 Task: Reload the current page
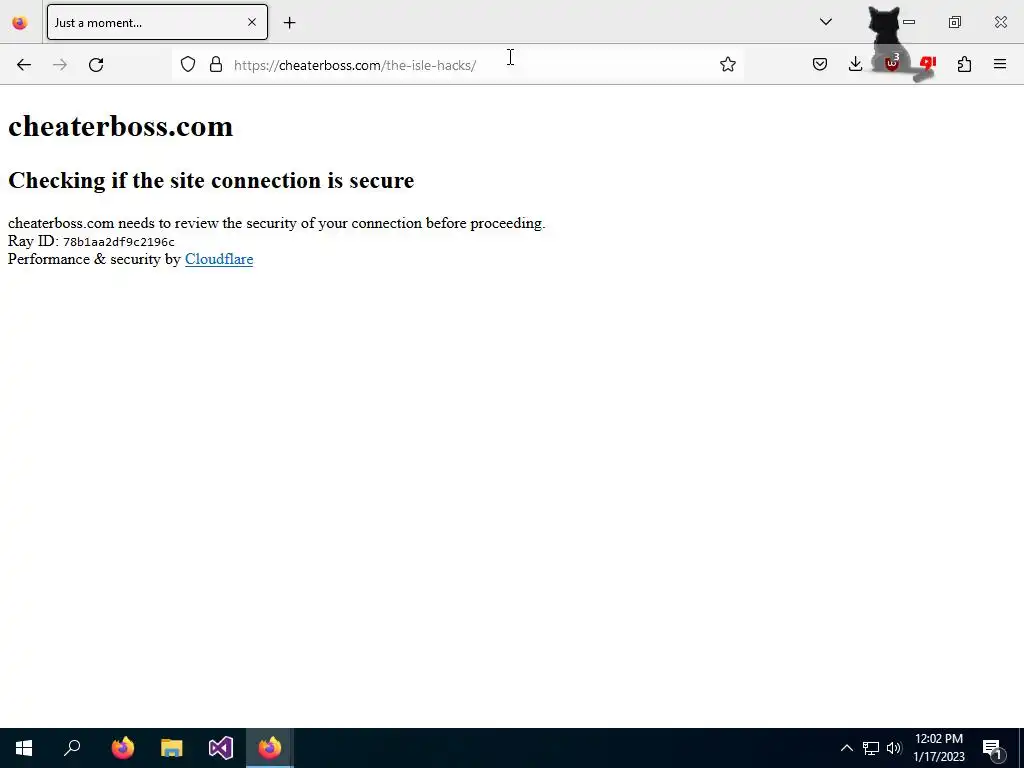tap(96, 65)
